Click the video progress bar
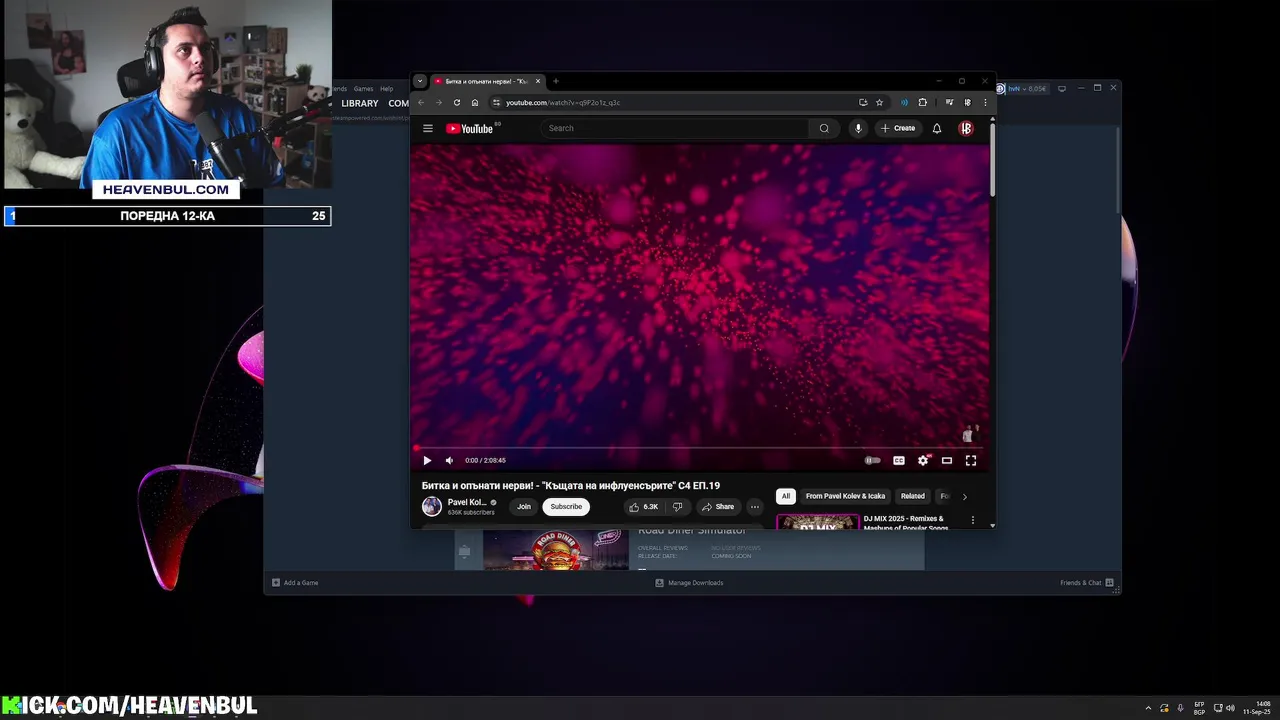Viewport: 1280px width, 720px height. click(700, 448)
